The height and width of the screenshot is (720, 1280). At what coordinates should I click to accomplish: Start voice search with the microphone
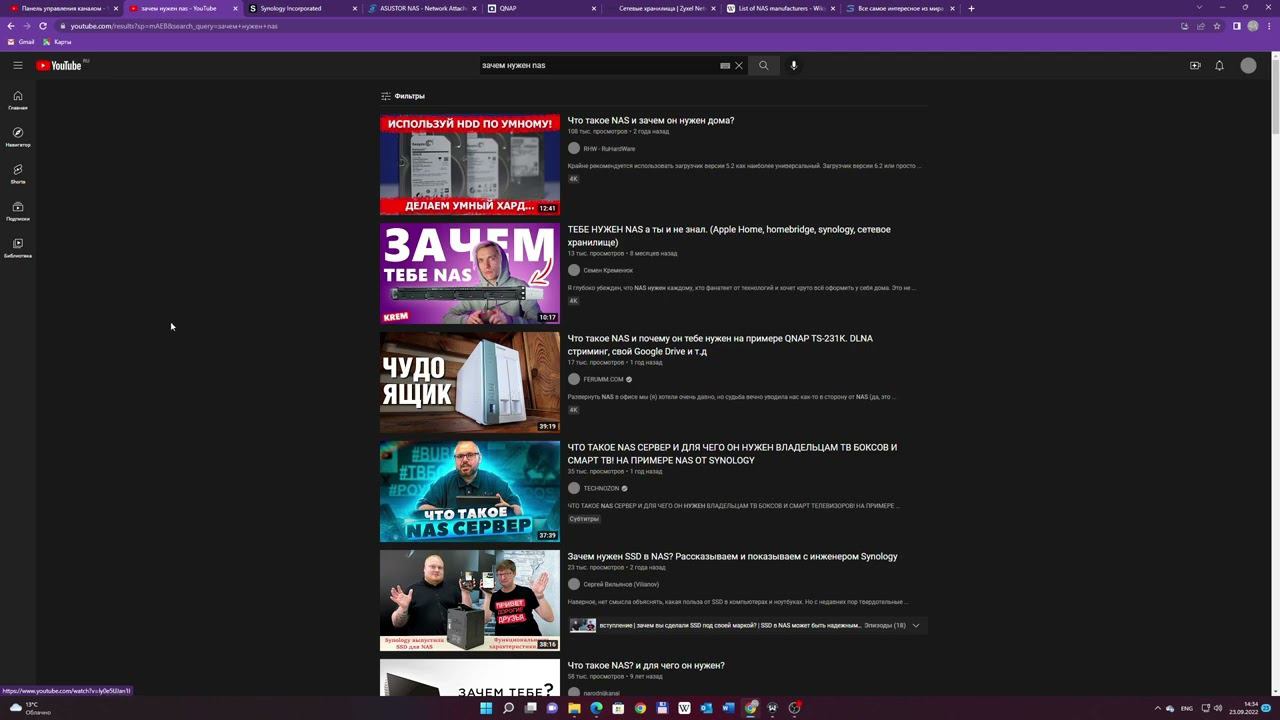tap(794, 65)
